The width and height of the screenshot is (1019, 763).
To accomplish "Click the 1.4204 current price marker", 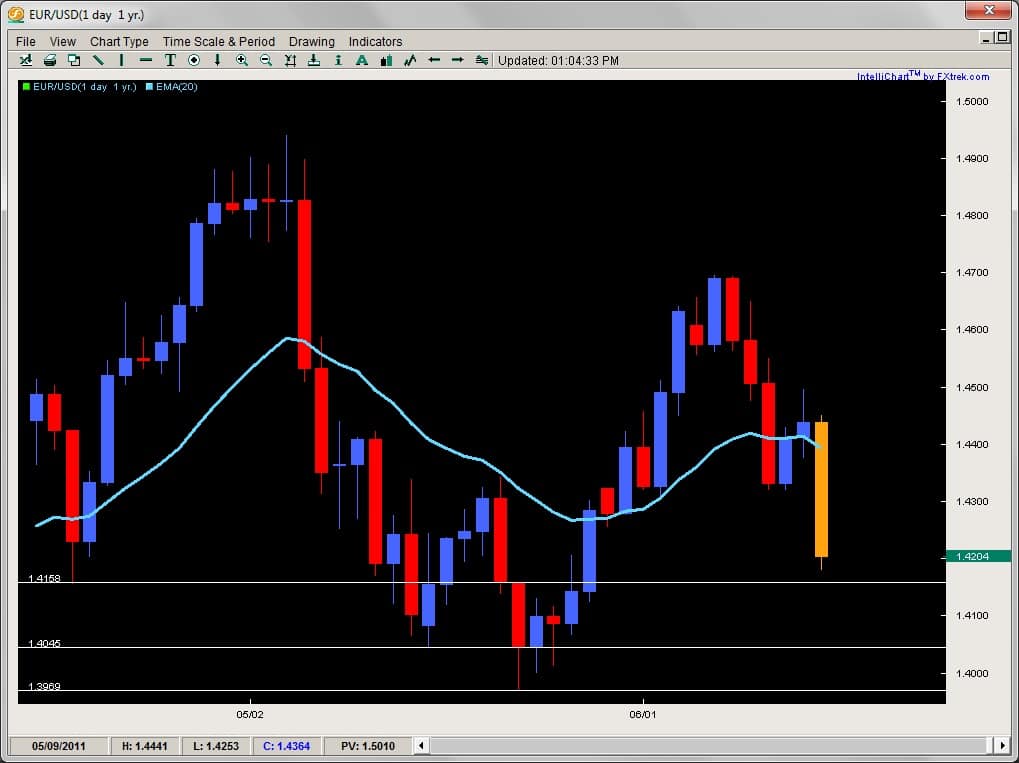I will click(978, 556).
